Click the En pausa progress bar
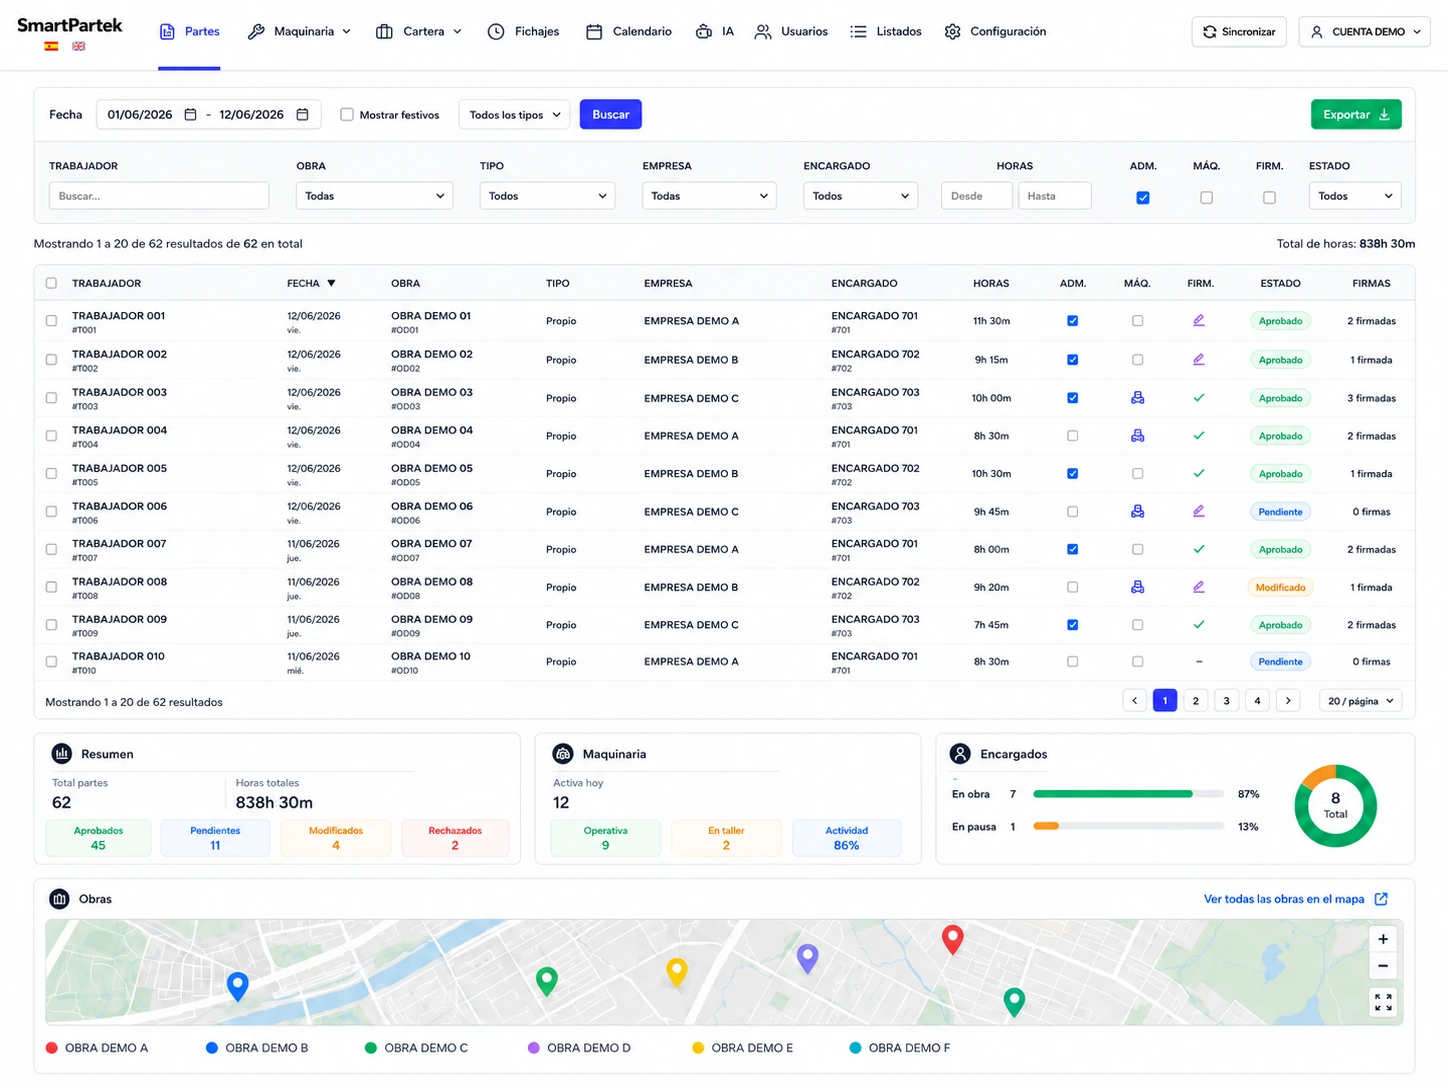Screen dimensions: 1448x1086 point(1128,826)
